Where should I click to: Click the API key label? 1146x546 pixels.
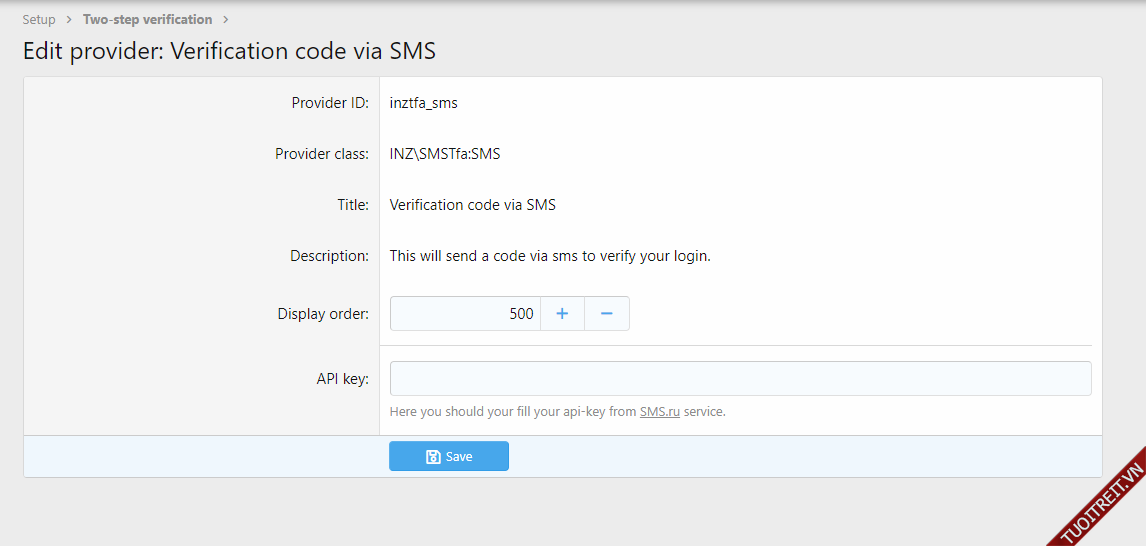[x=342, y=379]
